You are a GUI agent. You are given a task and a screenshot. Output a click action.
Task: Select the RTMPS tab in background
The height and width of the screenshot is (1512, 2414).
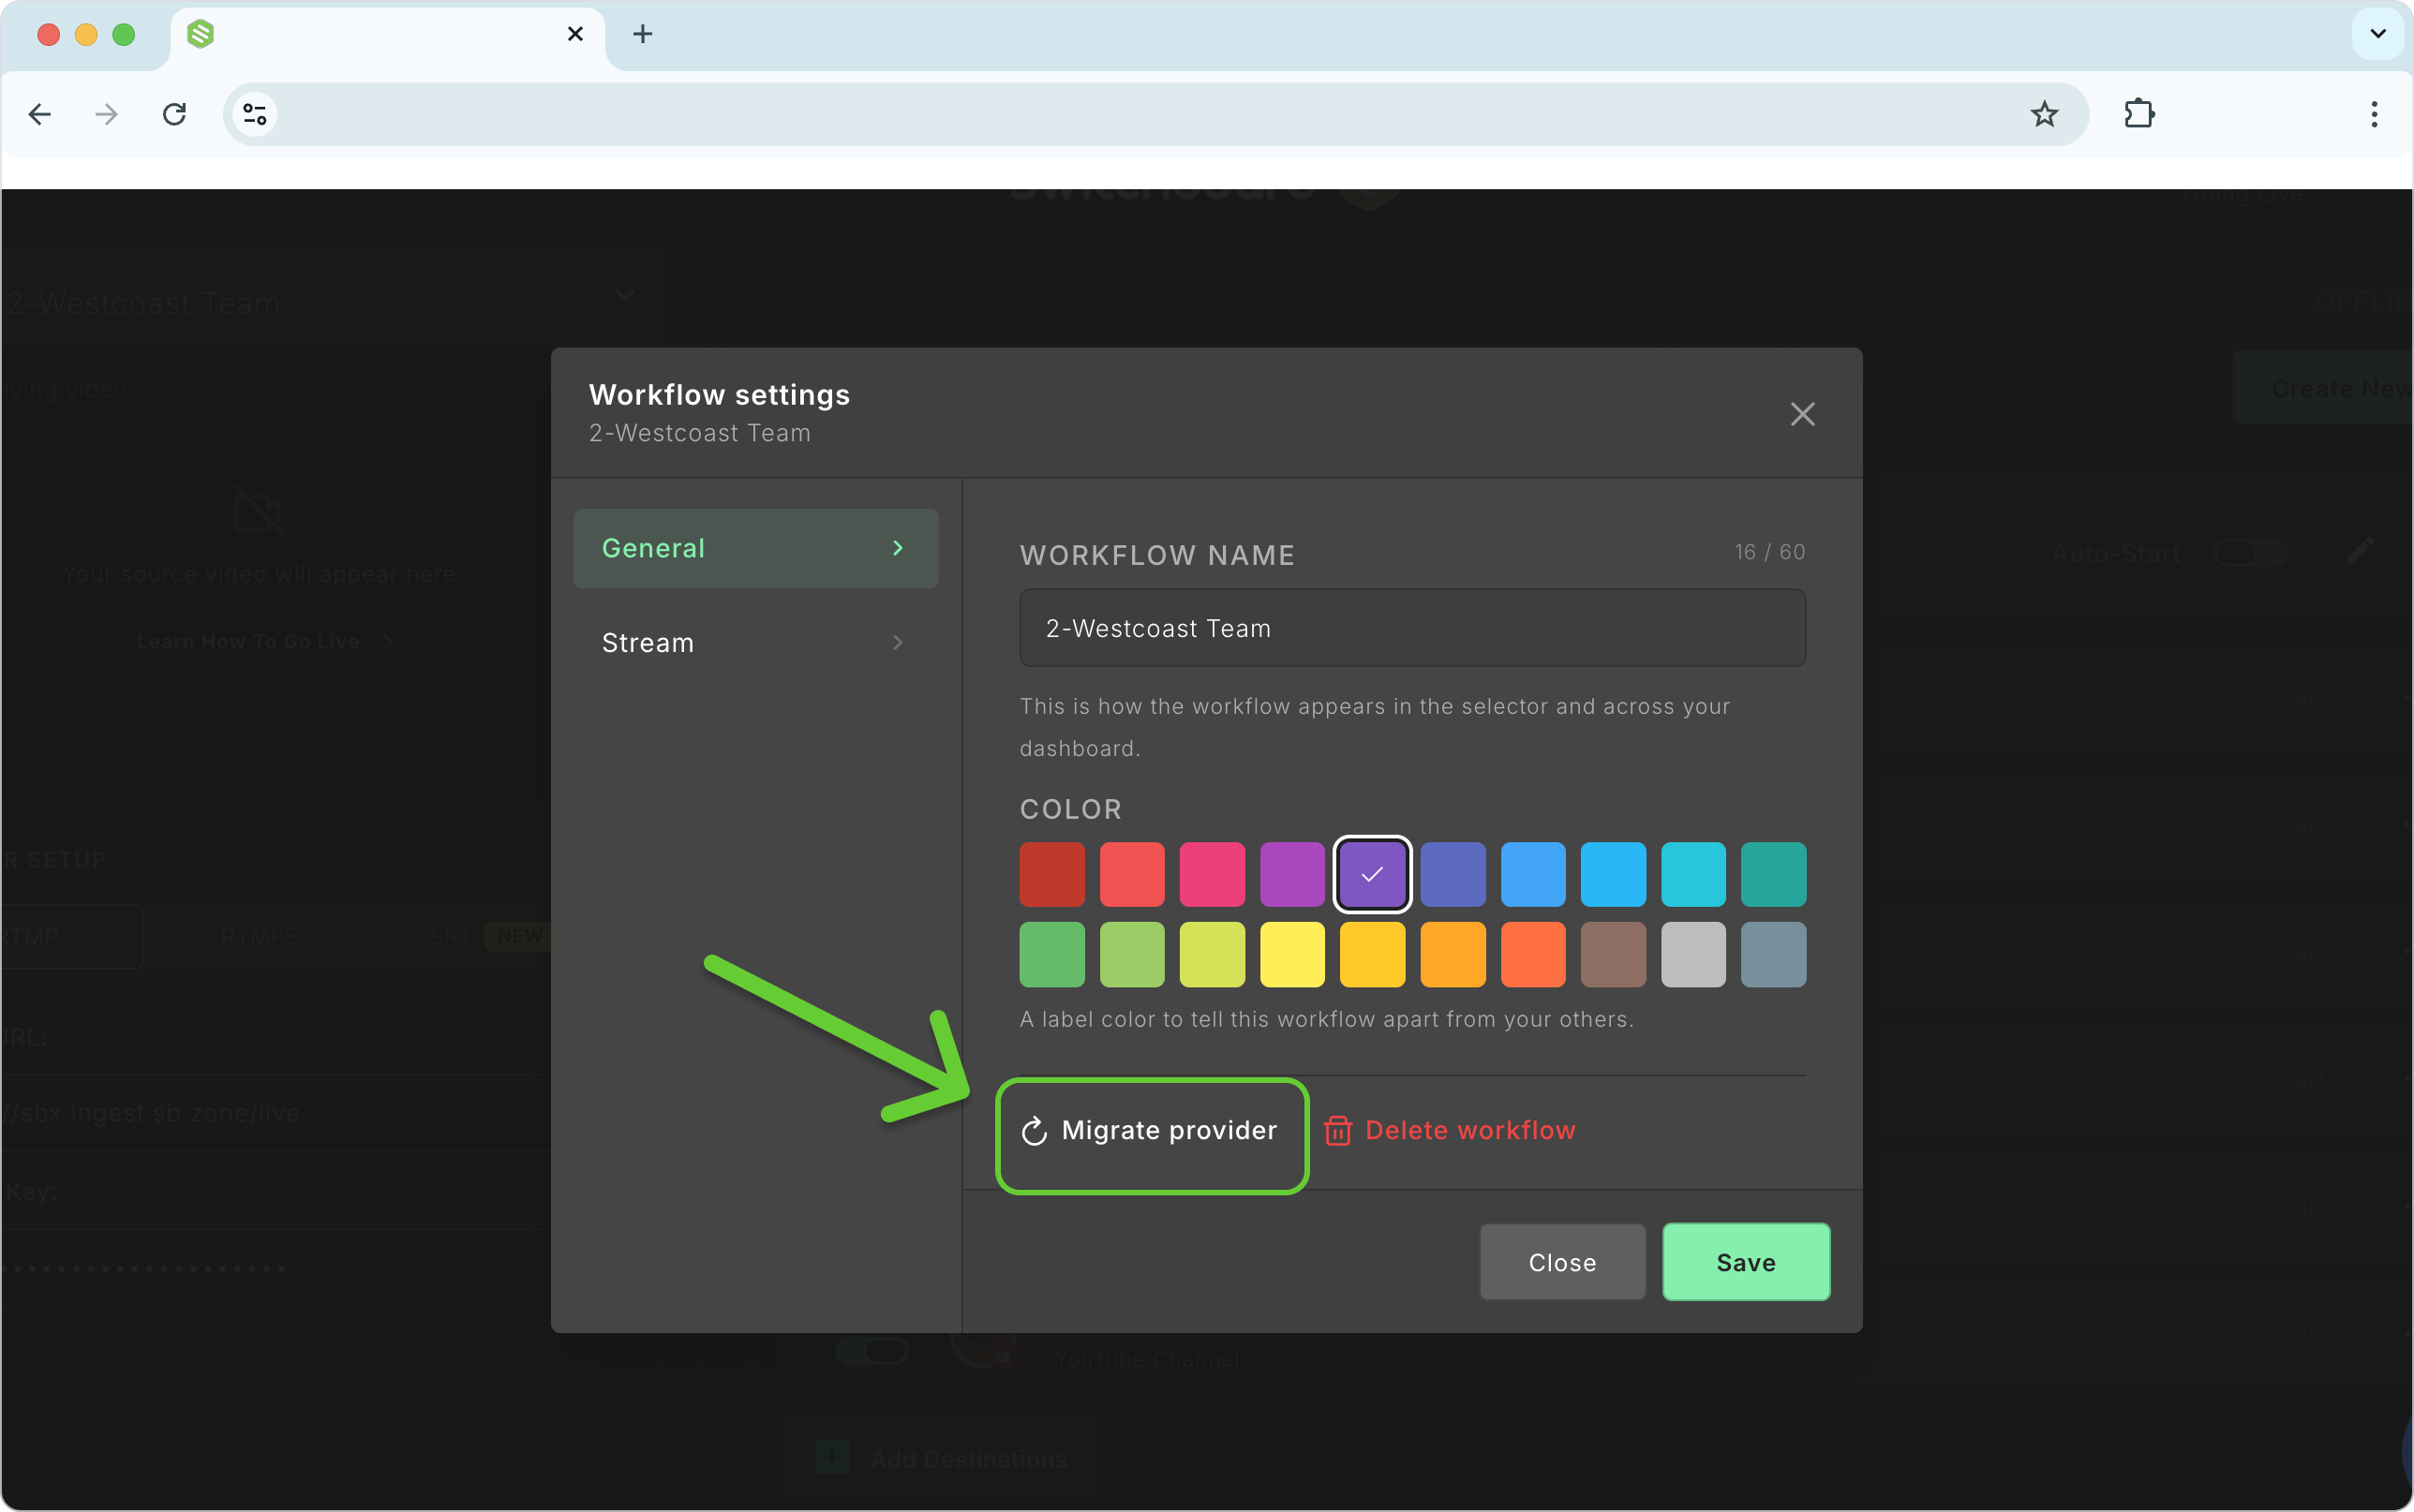coord(260,937)
